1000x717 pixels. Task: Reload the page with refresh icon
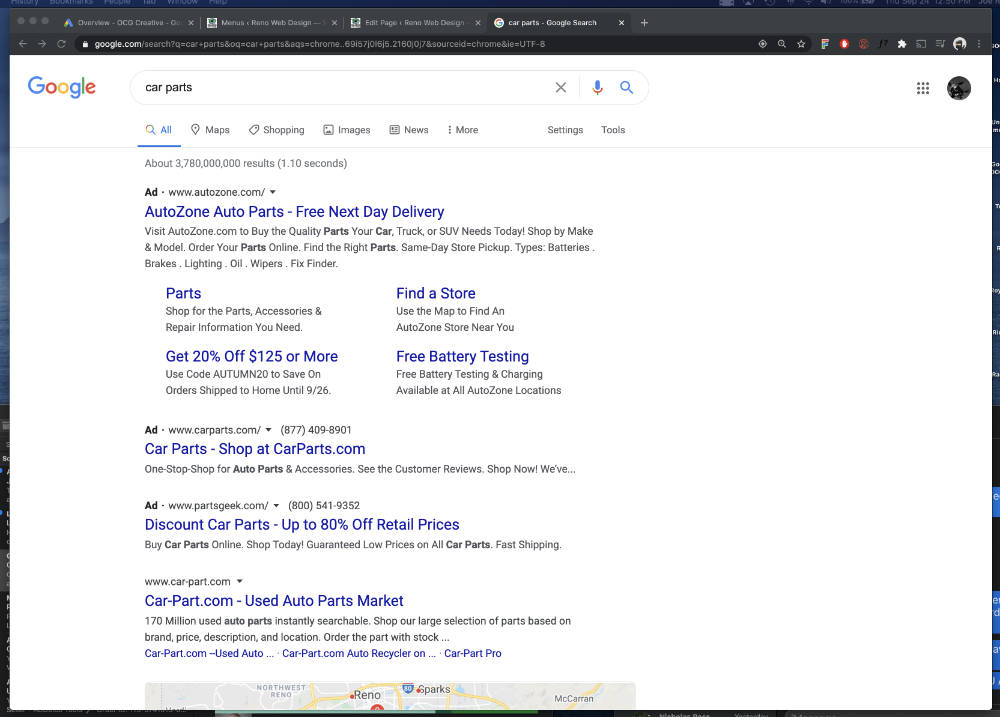click(61, 44)
